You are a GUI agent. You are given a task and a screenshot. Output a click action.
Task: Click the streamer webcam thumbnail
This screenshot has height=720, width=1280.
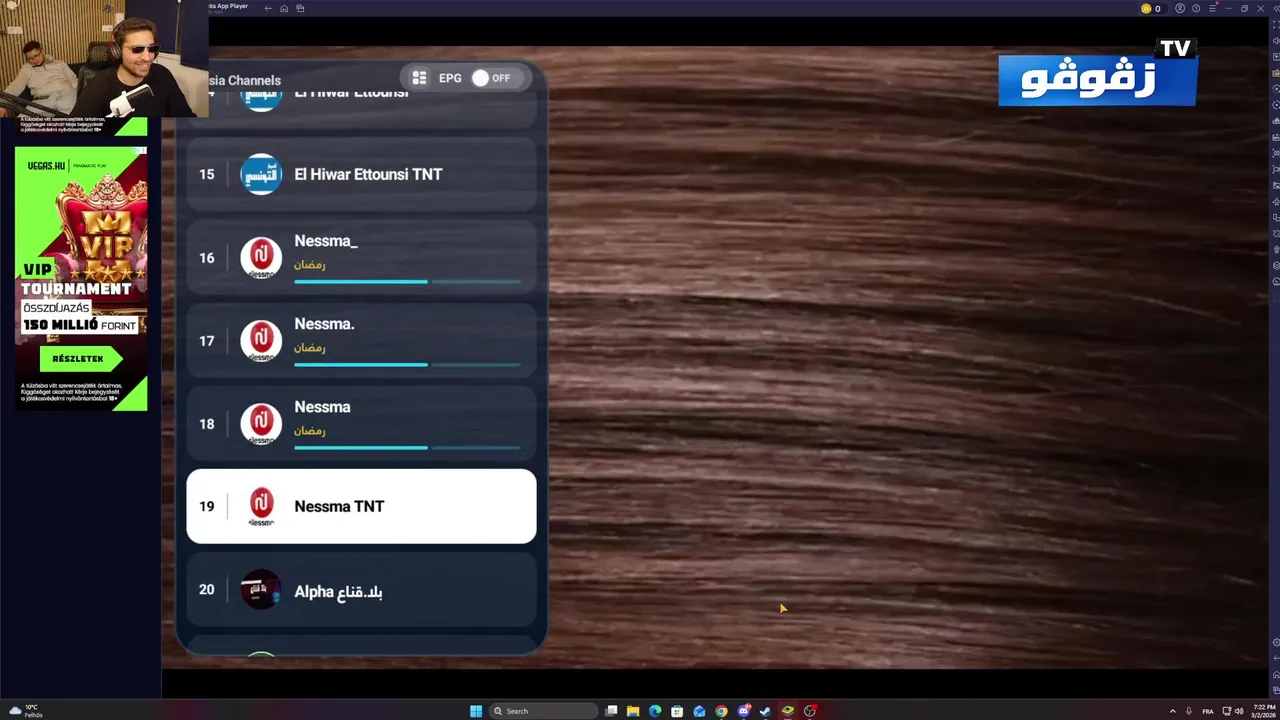click(x=104, y=58)
